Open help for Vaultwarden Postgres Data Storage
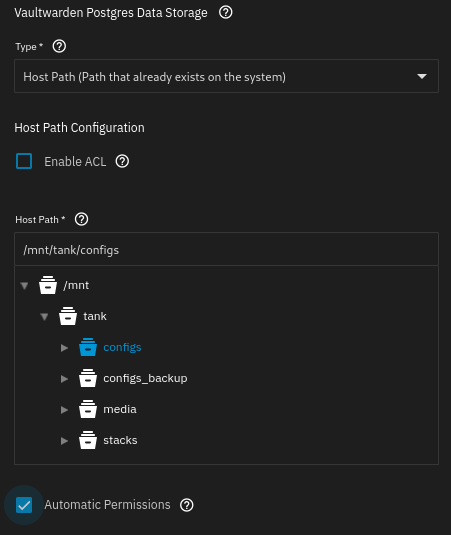Screen dimensions: 451x535 pyautogui.click(x=226, y=13)
